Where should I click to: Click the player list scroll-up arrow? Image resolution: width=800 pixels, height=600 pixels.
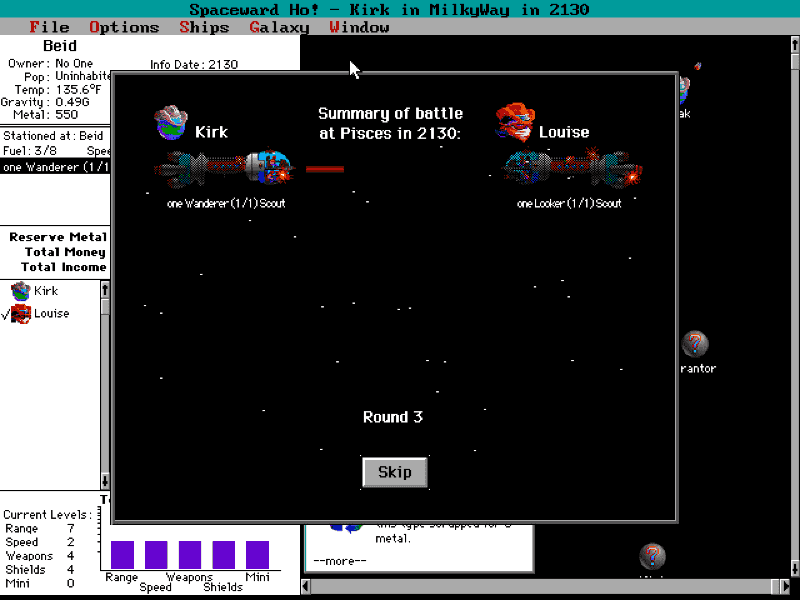point(105,290)
